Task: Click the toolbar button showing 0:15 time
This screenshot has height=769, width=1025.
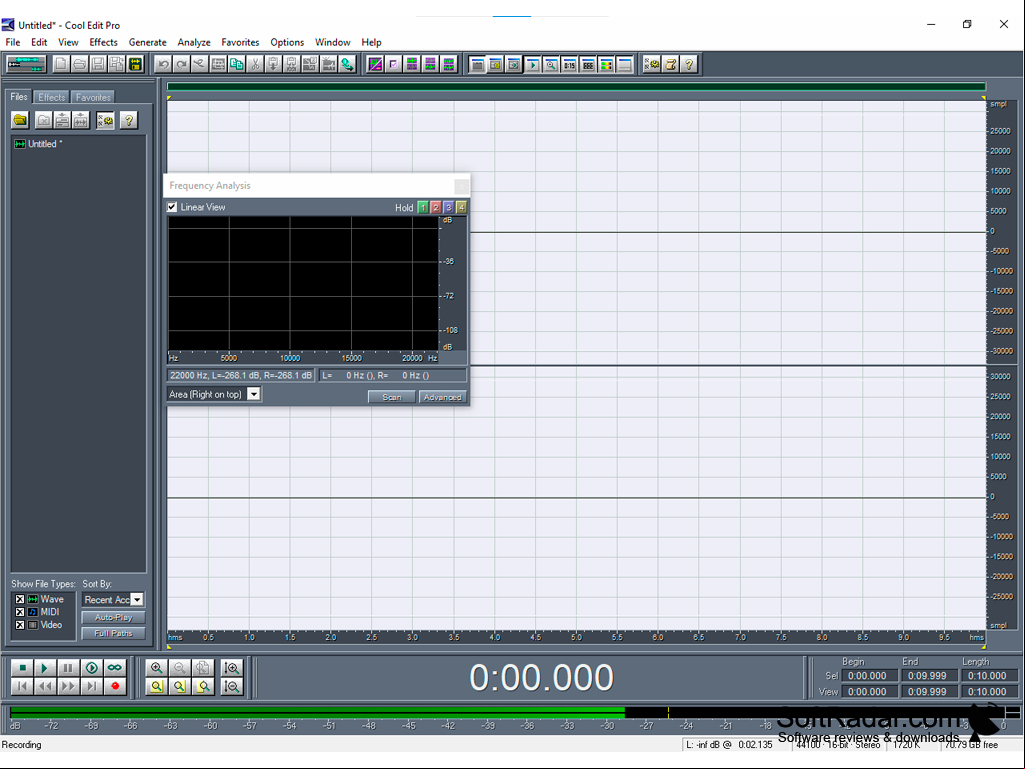Action: pyautogui.click(x=569, y=64)
